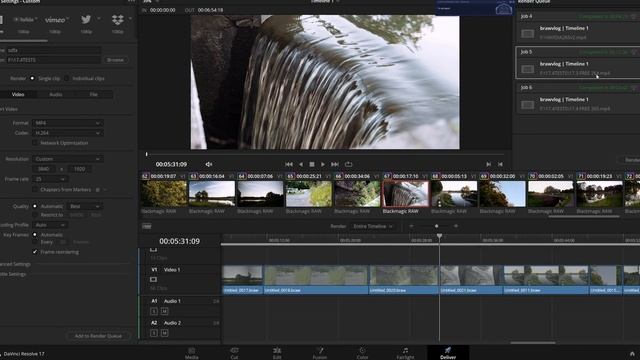Select the Single clip render option

(x=32, y=78)
